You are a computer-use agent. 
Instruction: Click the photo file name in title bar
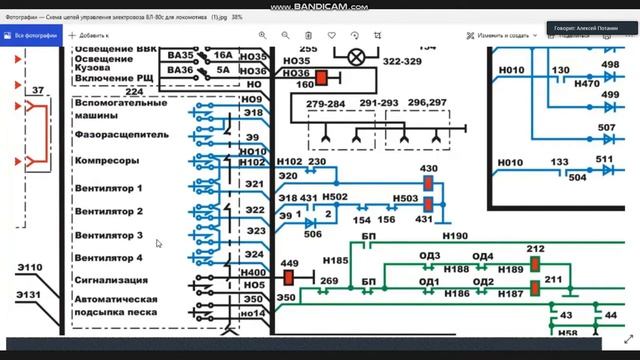[124, 17]
